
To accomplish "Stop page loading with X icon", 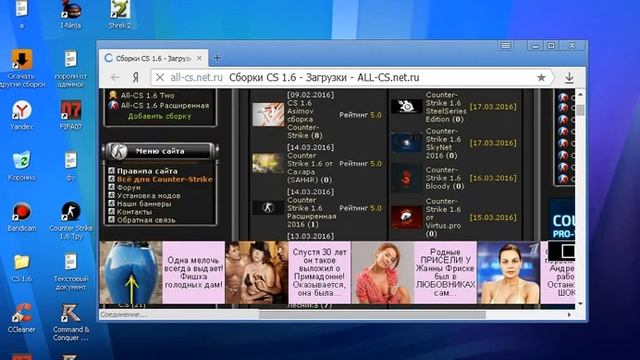I will tap(160, 77).
